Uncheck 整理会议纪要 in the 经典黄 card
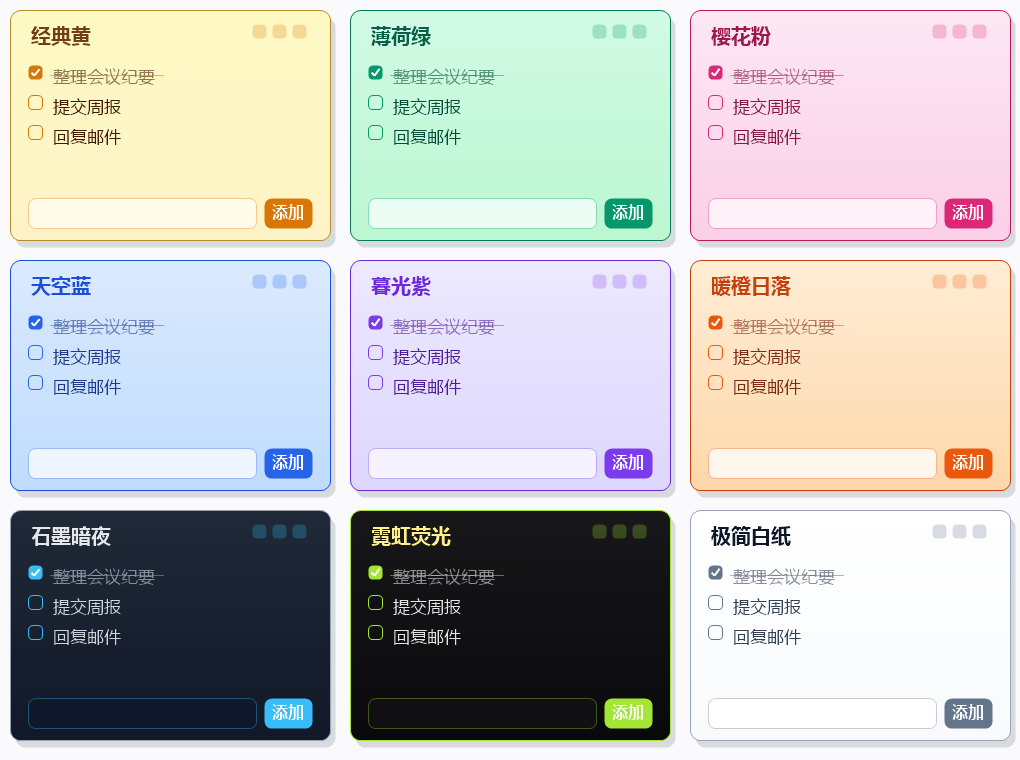 (x=36, y=73)
